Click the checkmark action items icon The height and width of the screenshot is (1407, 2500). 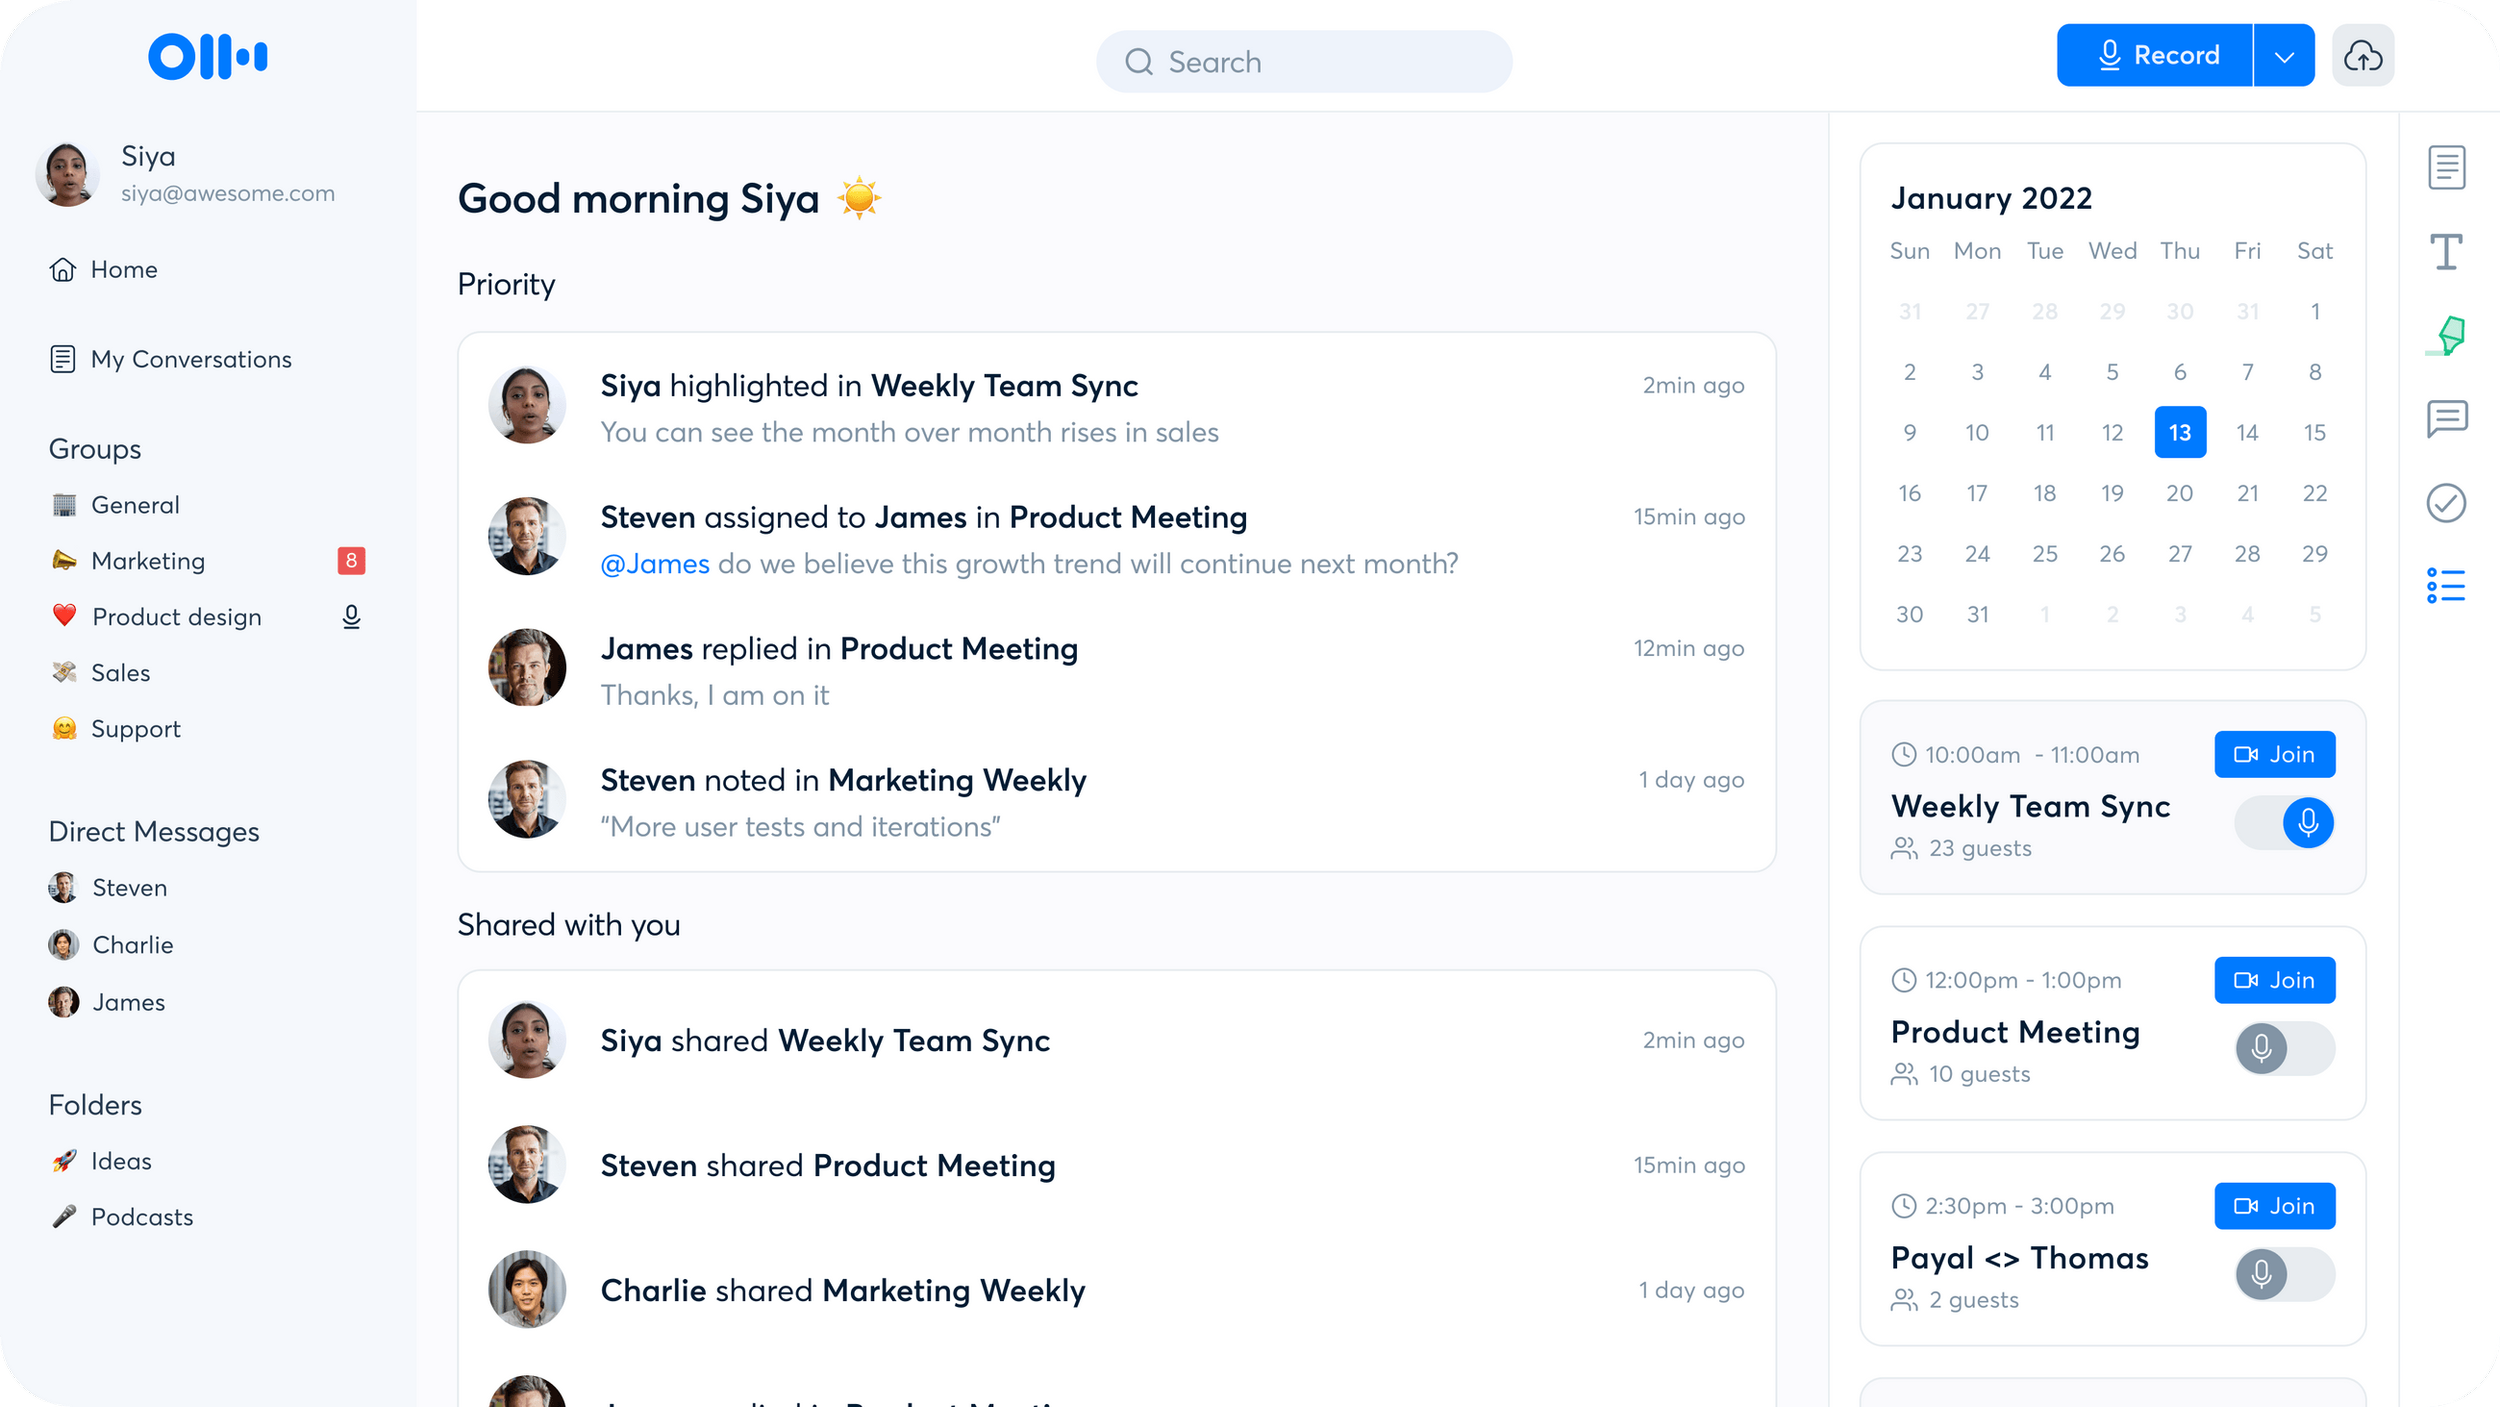click(2446, 503)
